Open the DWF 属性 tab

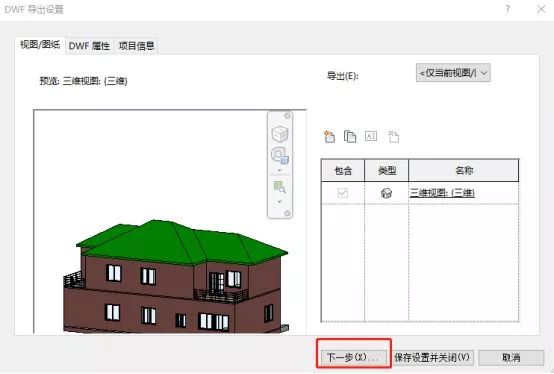(89, 46)
